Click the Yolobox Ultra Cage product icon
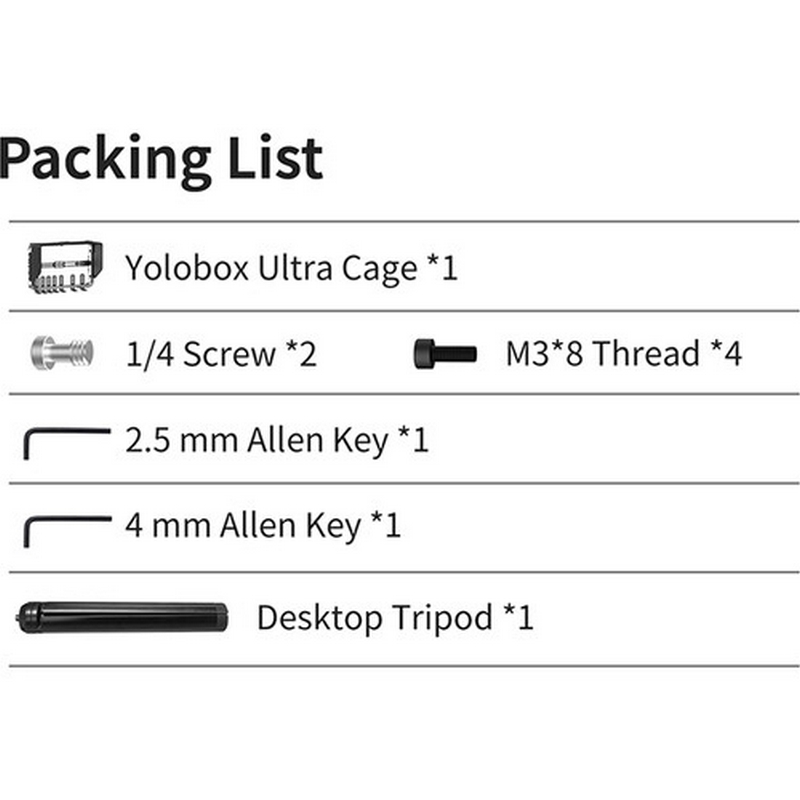Screen dimensions: 800x800 (x=64, y=267)
